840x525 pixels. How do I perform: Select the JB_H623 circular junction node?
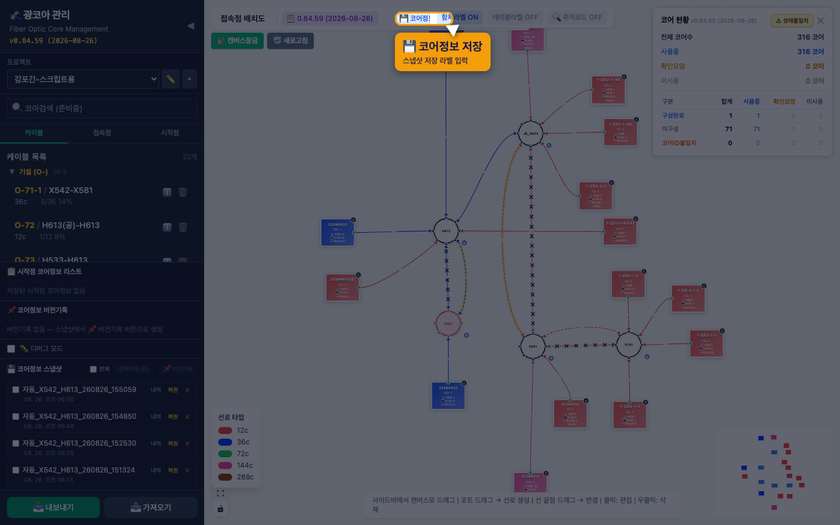point(530,133)
